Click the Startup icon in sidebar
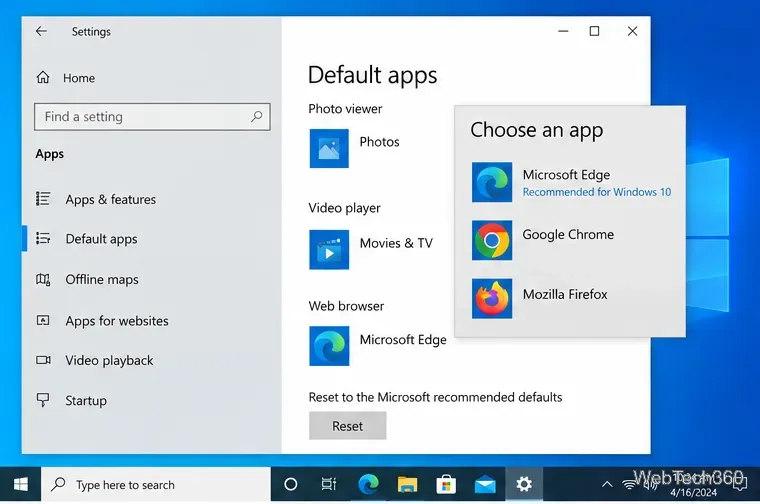760x504 pixels. [43, 400]
